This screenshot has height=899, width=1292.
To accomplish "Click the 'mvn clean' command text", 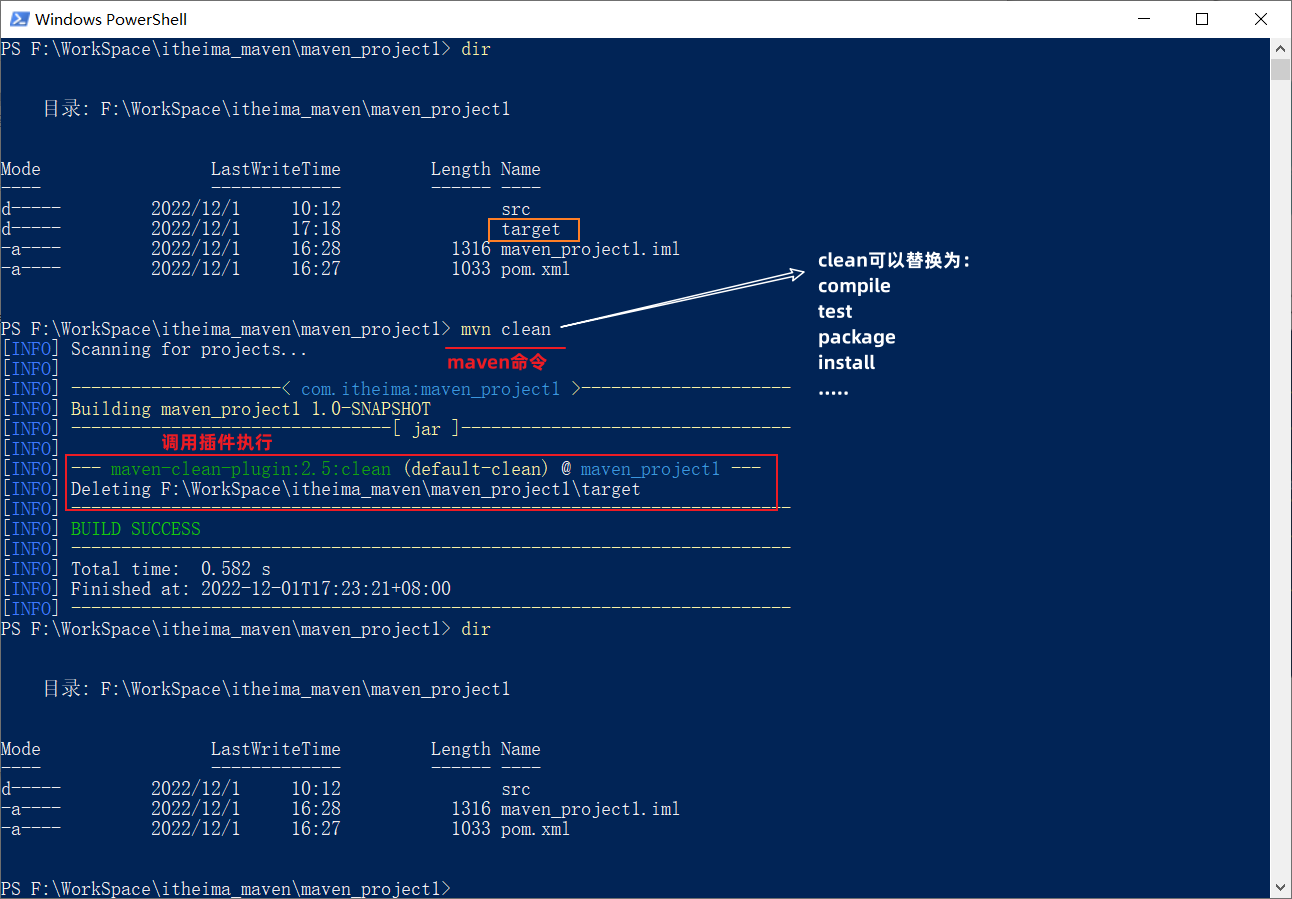I will (505, 329).
